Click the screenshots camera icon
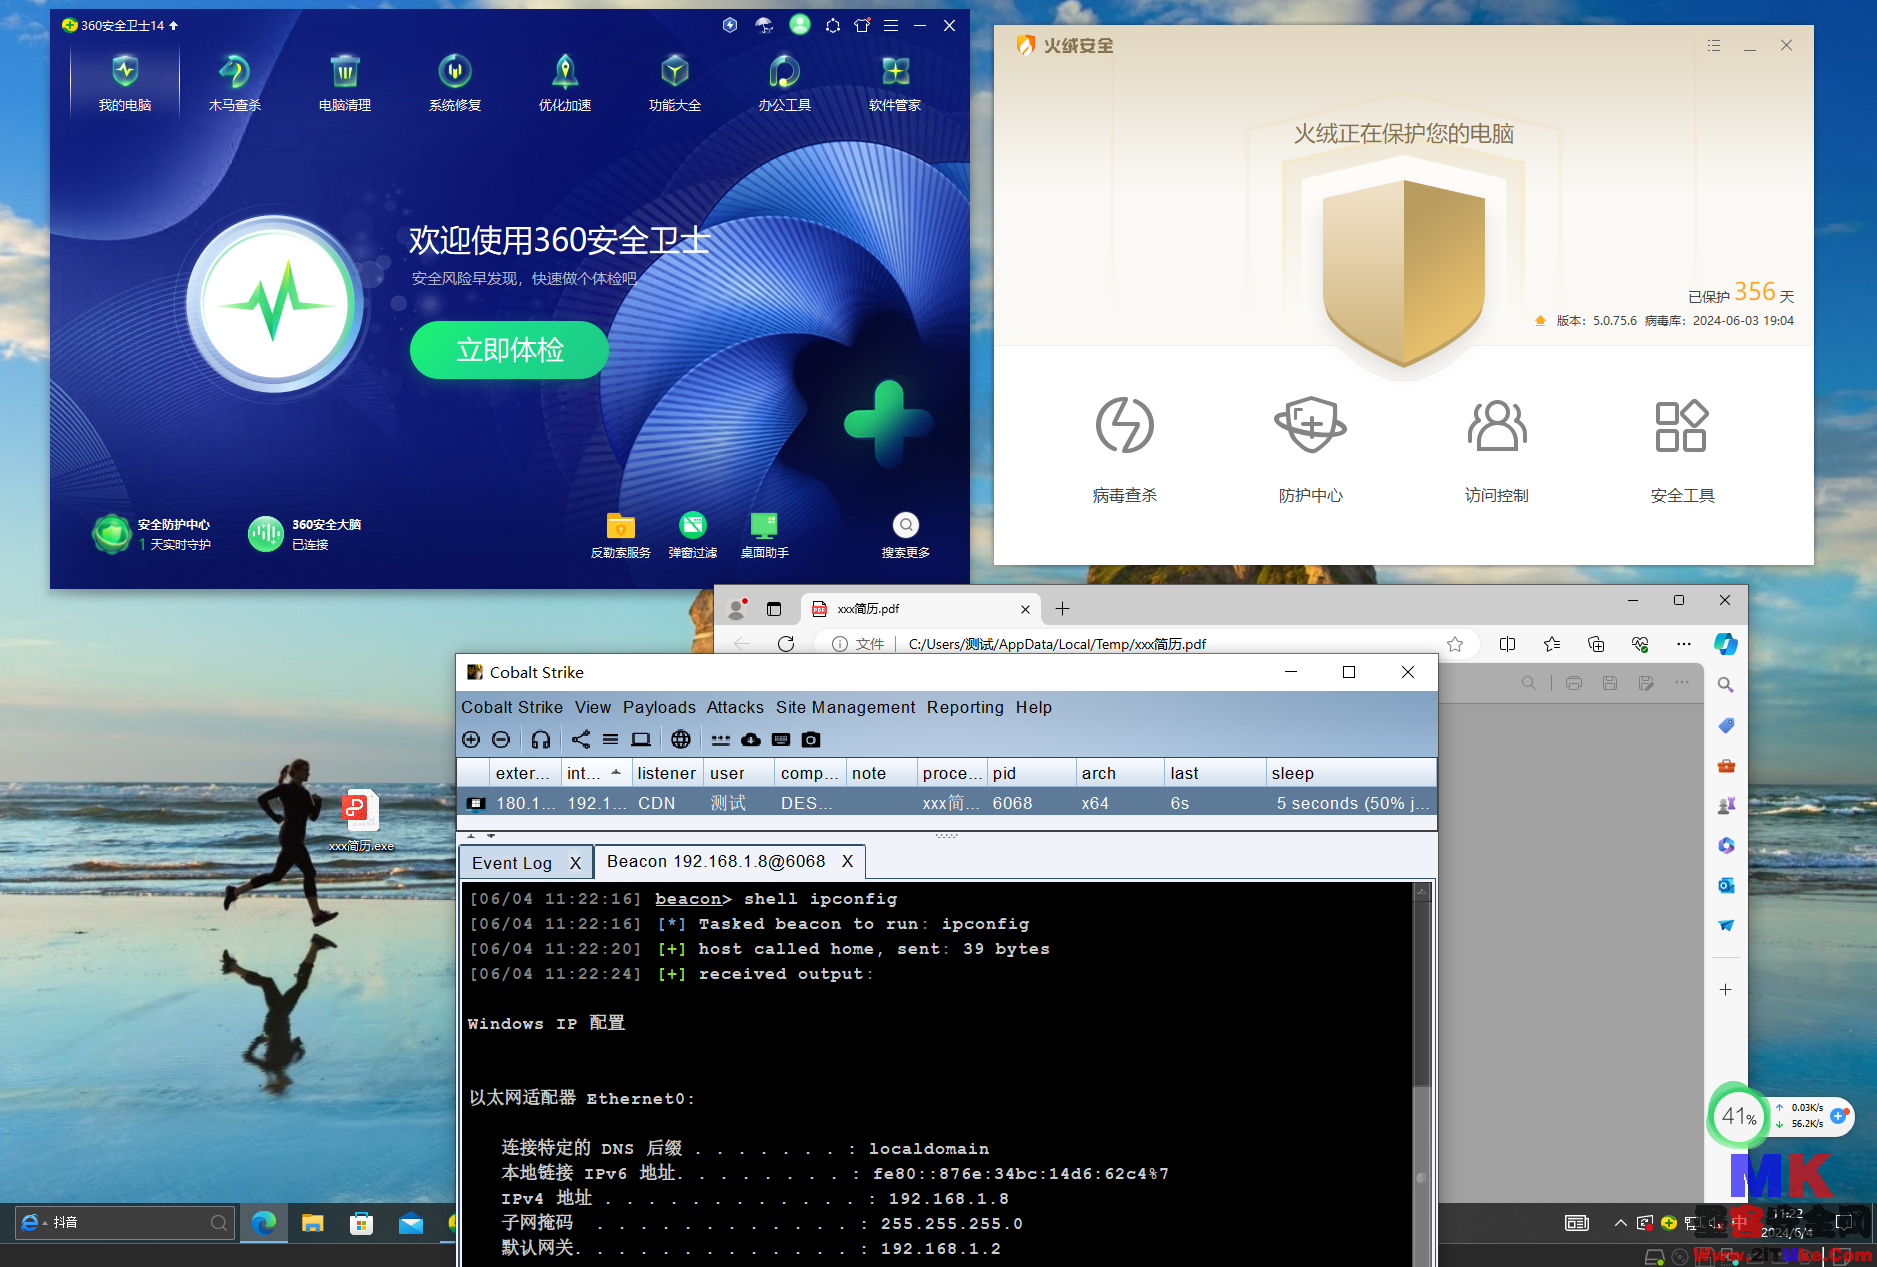Image resolution: width=1877 pixels, height=1267 pixels. click(x=811, y=740)
